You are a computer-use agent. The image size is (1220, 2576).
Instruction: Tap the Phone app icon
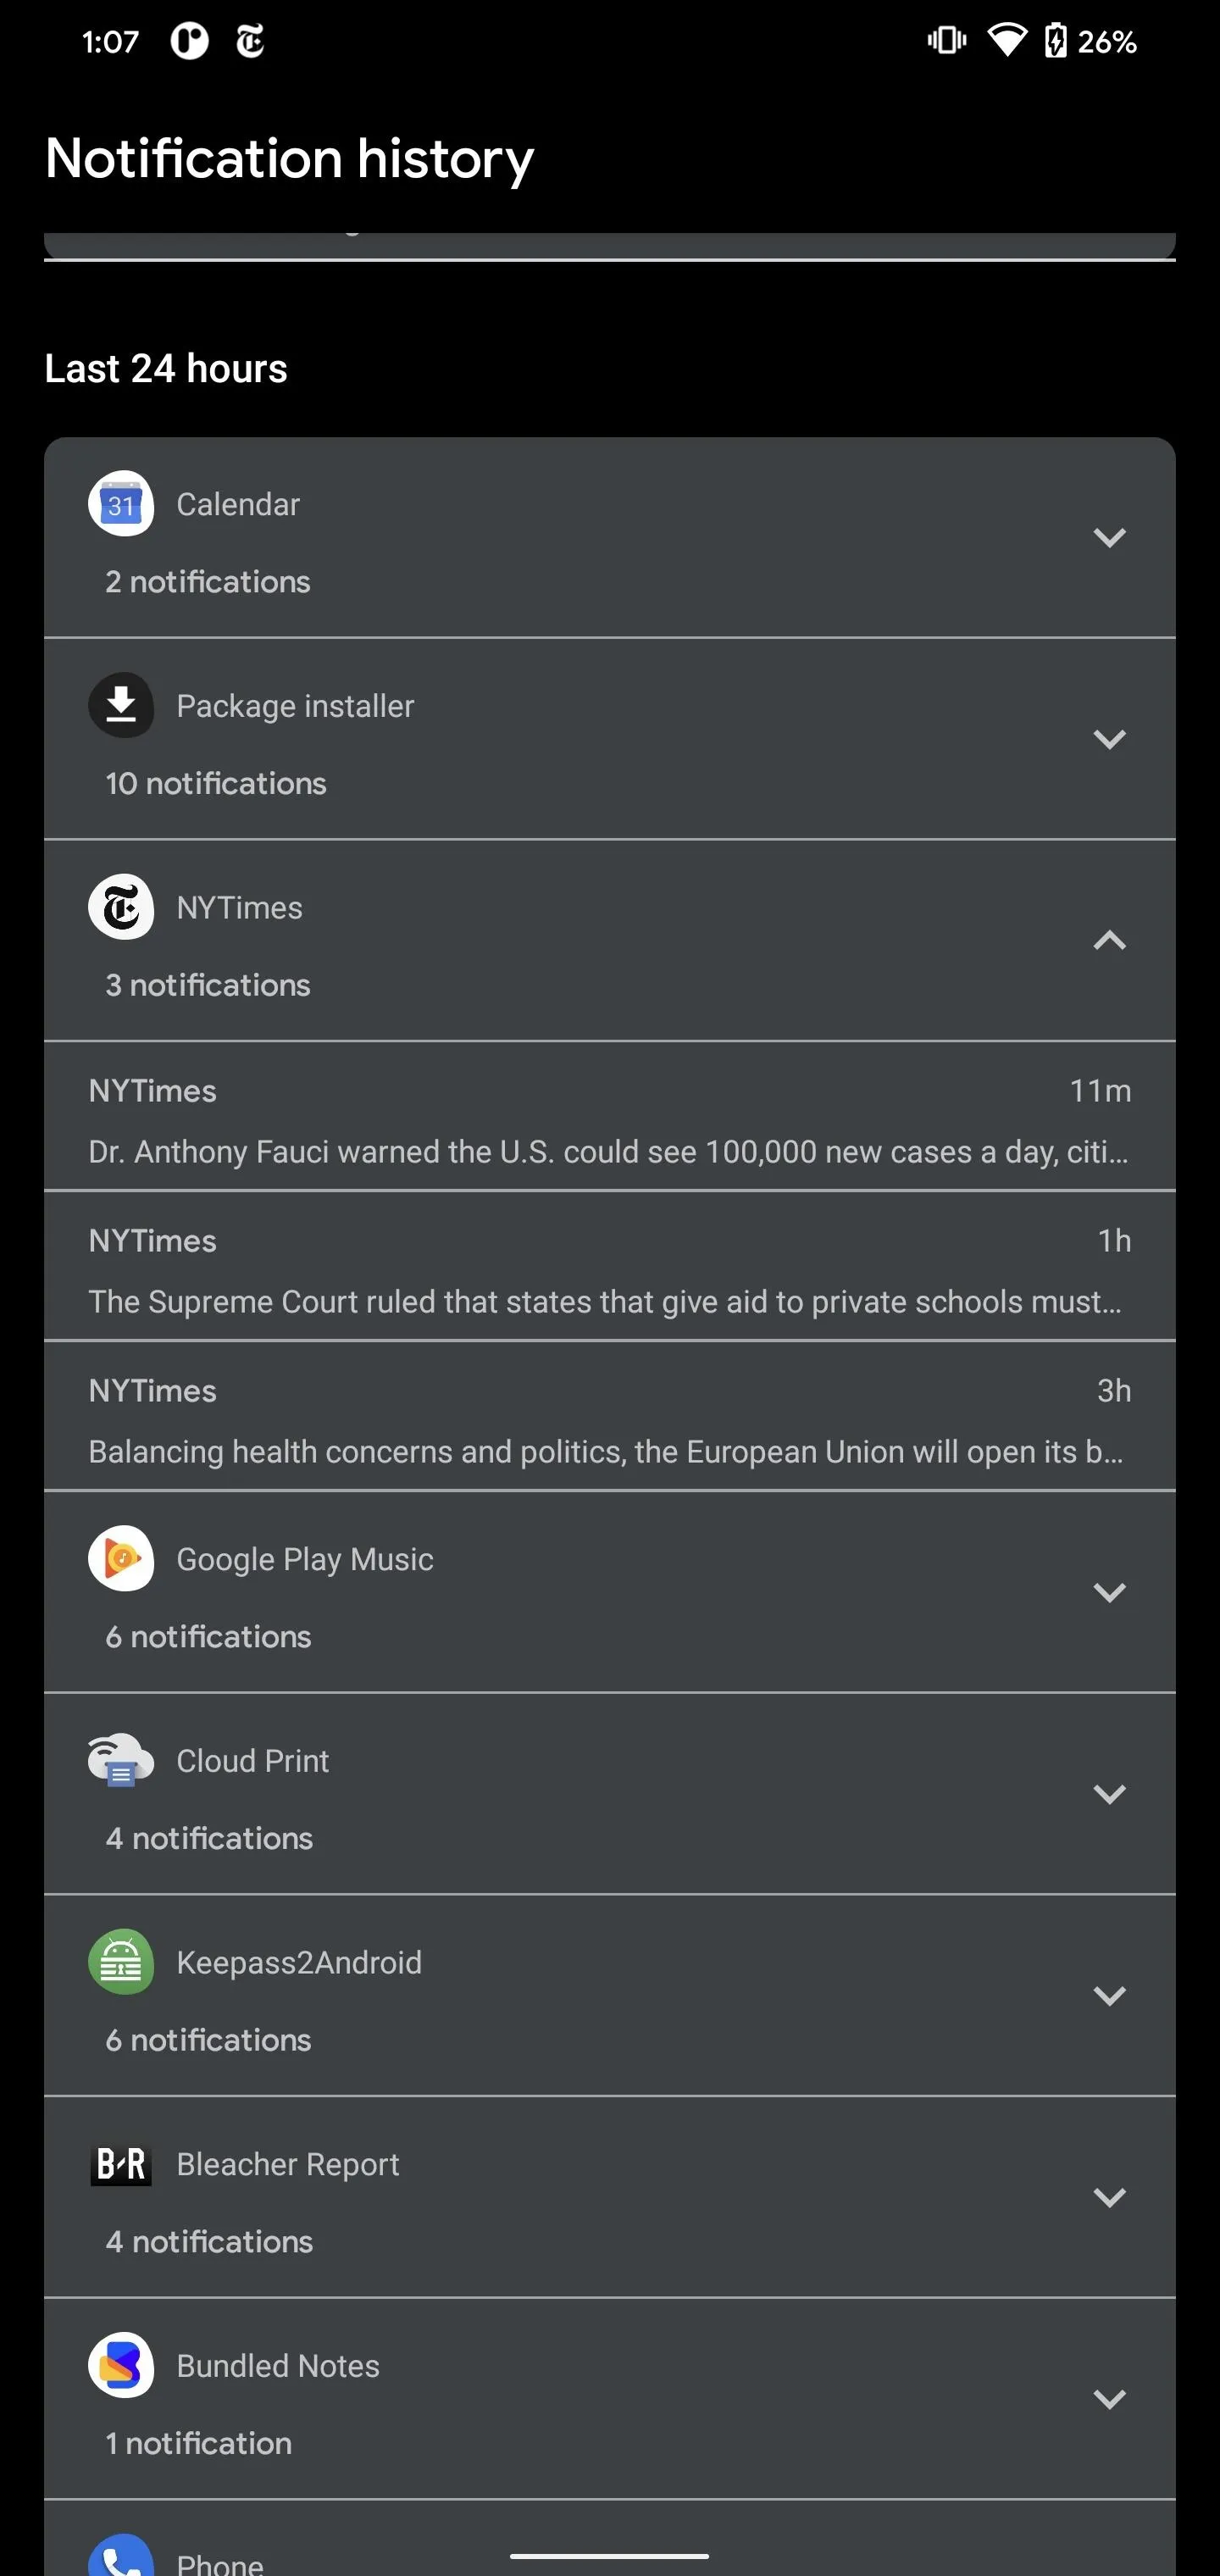tap(121, 2556)
